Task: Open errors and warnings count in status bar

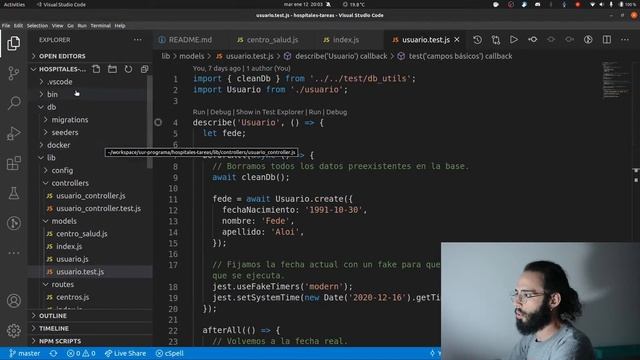Action: point(81,353)
